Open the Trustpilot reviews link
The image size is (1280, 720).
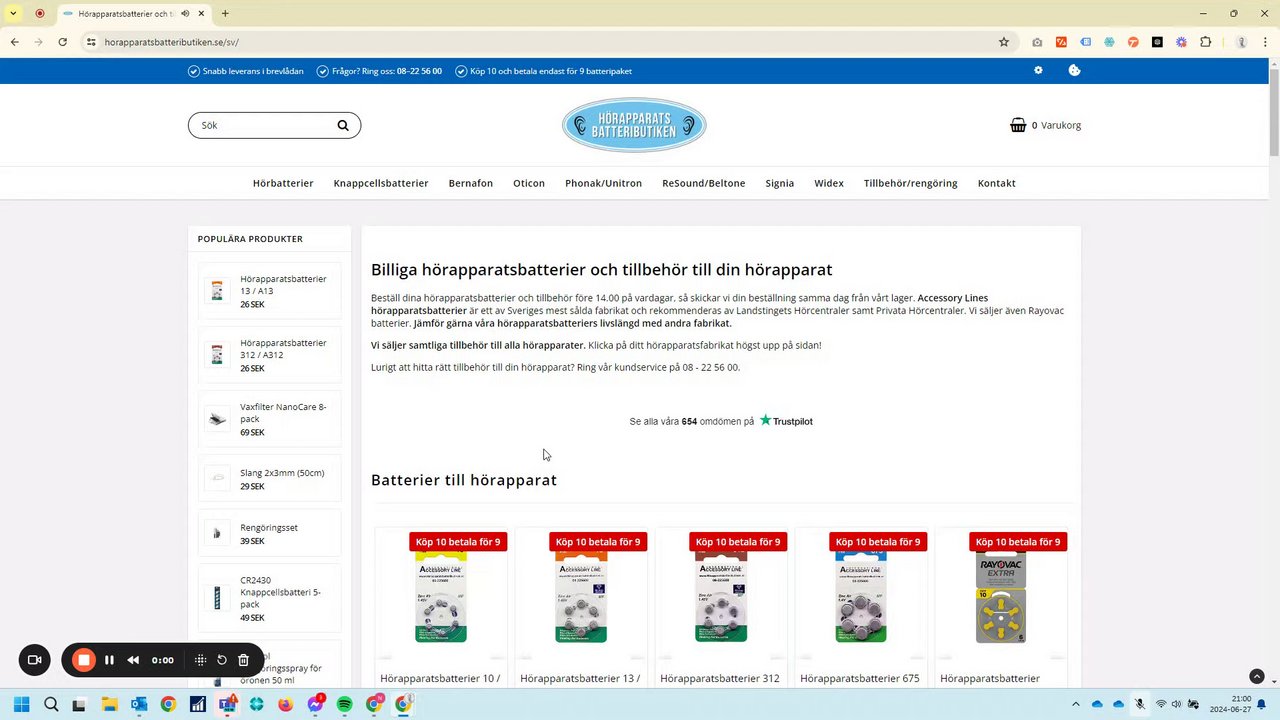[x=721, y=421]
